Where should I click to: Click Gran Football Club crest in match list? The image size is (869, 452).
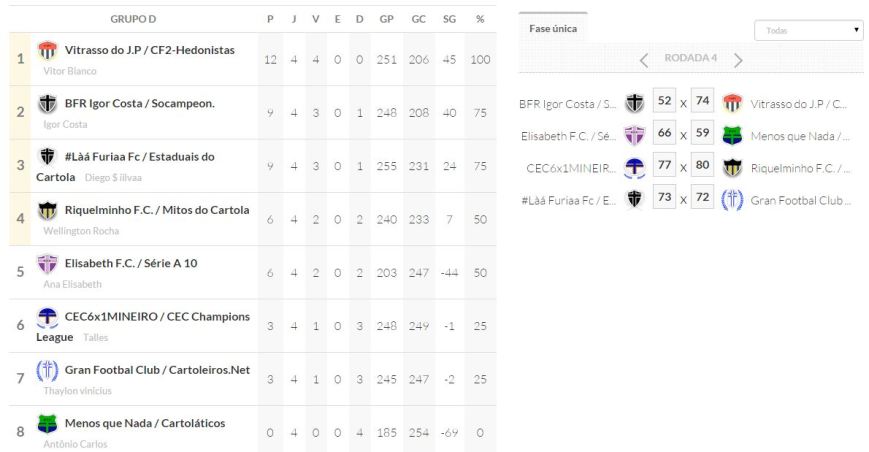coord(732,199)
